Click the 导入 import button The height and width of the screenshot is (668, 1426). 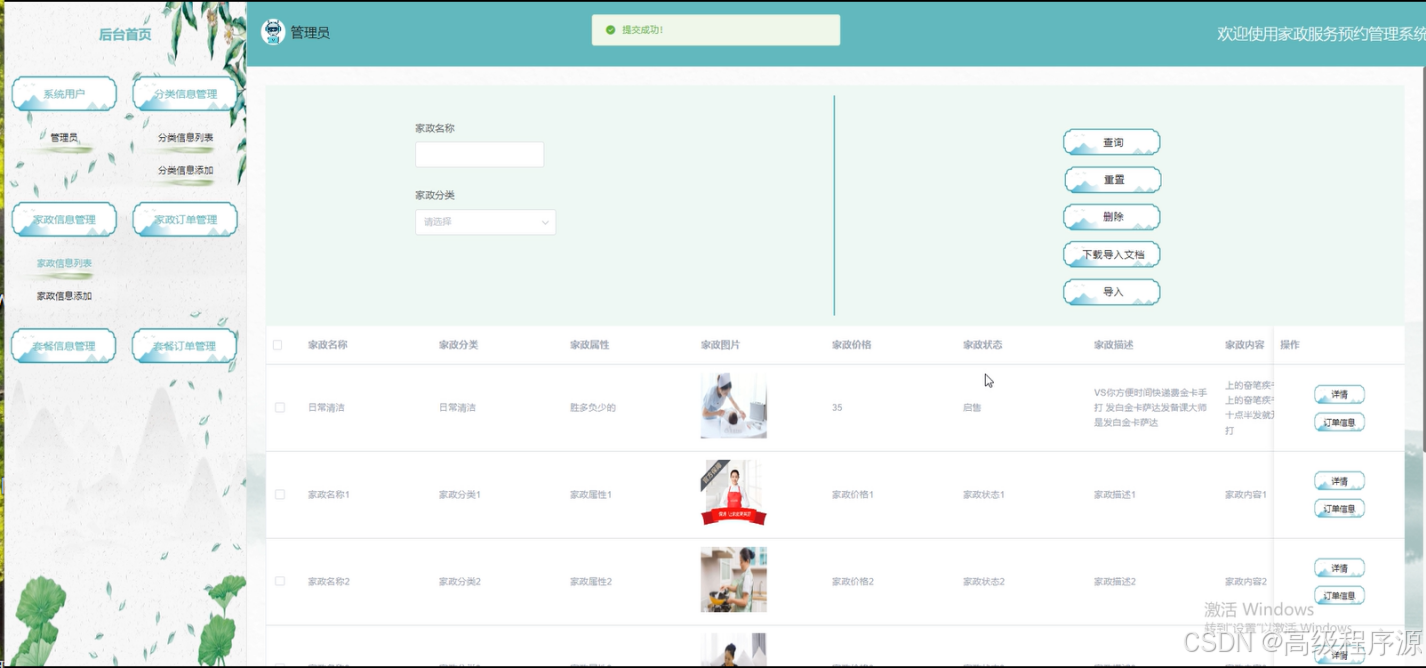[x=1112, y=292]
